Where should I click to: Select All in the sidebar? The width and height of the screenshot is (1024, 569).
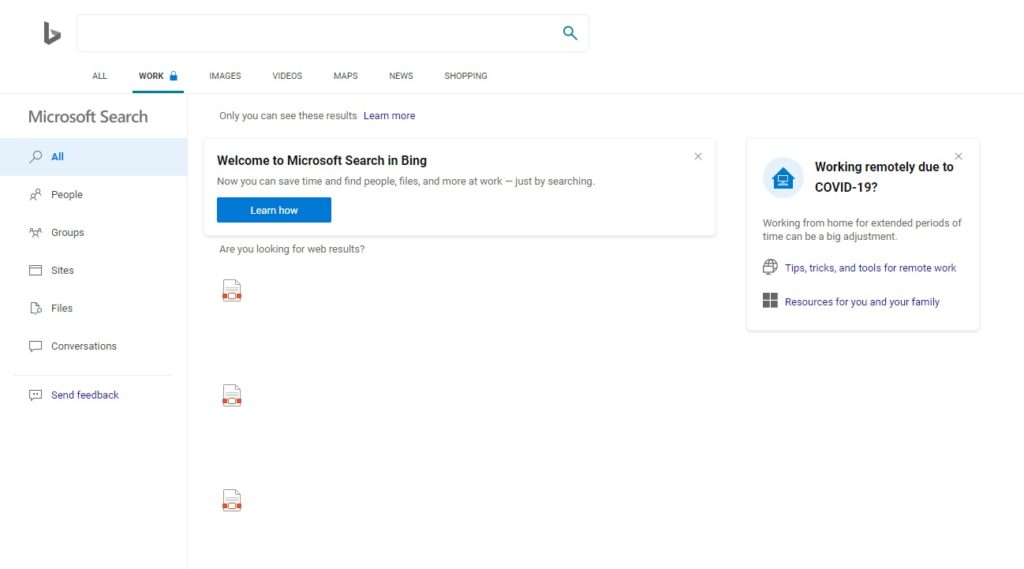click(93, 157)
